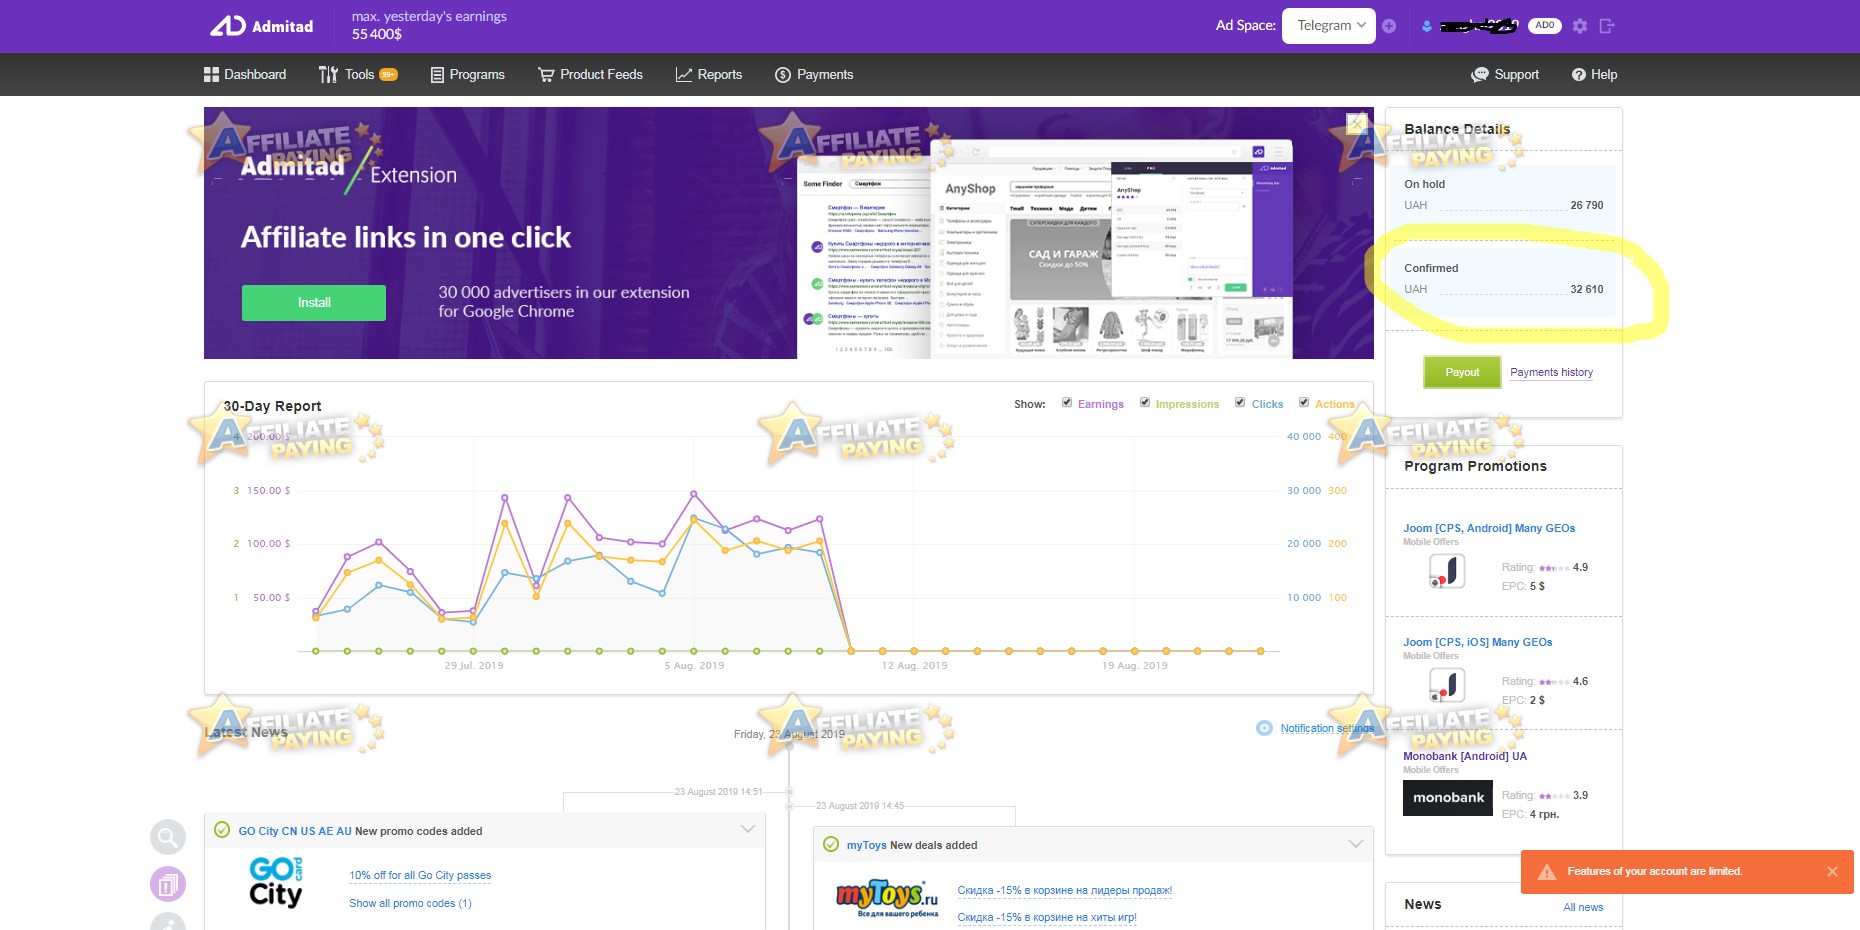
Task: Click the Admitad logo
Action: click(x=261, y=26)
